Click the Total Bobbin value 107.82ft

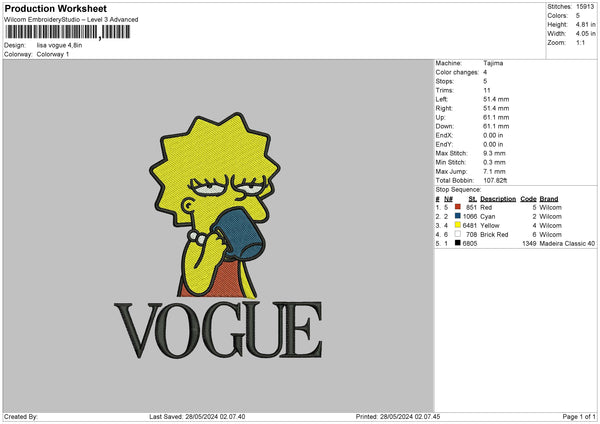[495, 180]
